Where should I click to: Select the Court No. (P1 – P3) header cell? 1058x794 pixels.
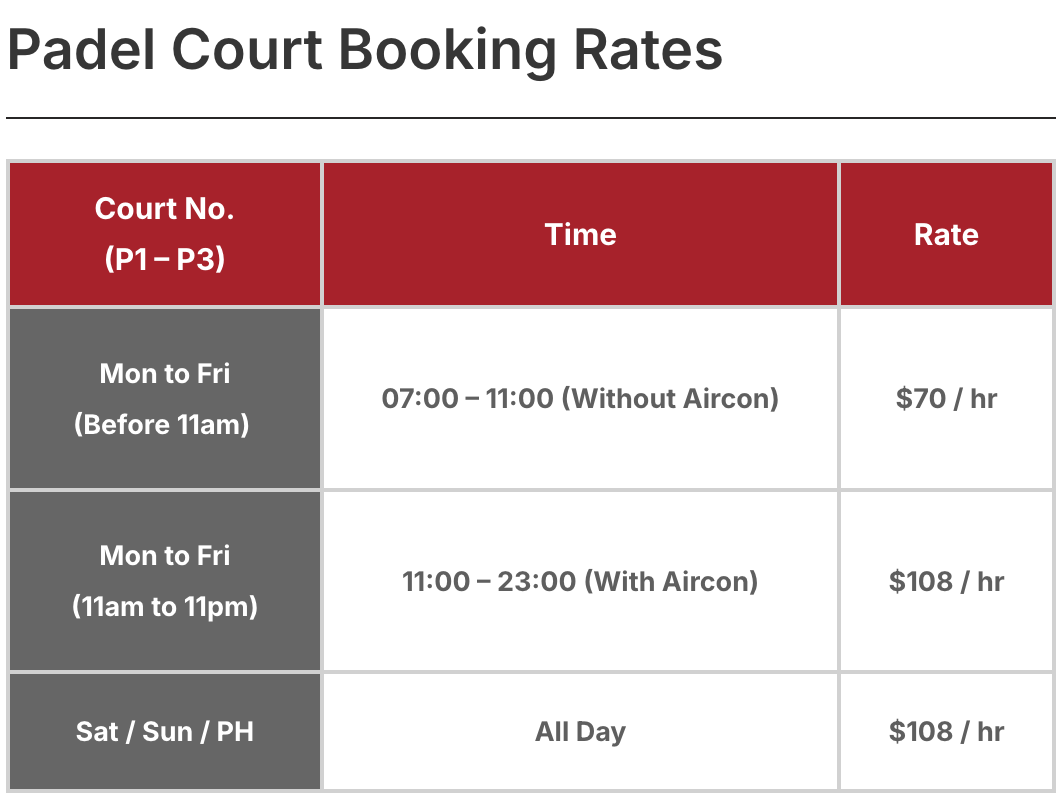[x=165, y=234]
